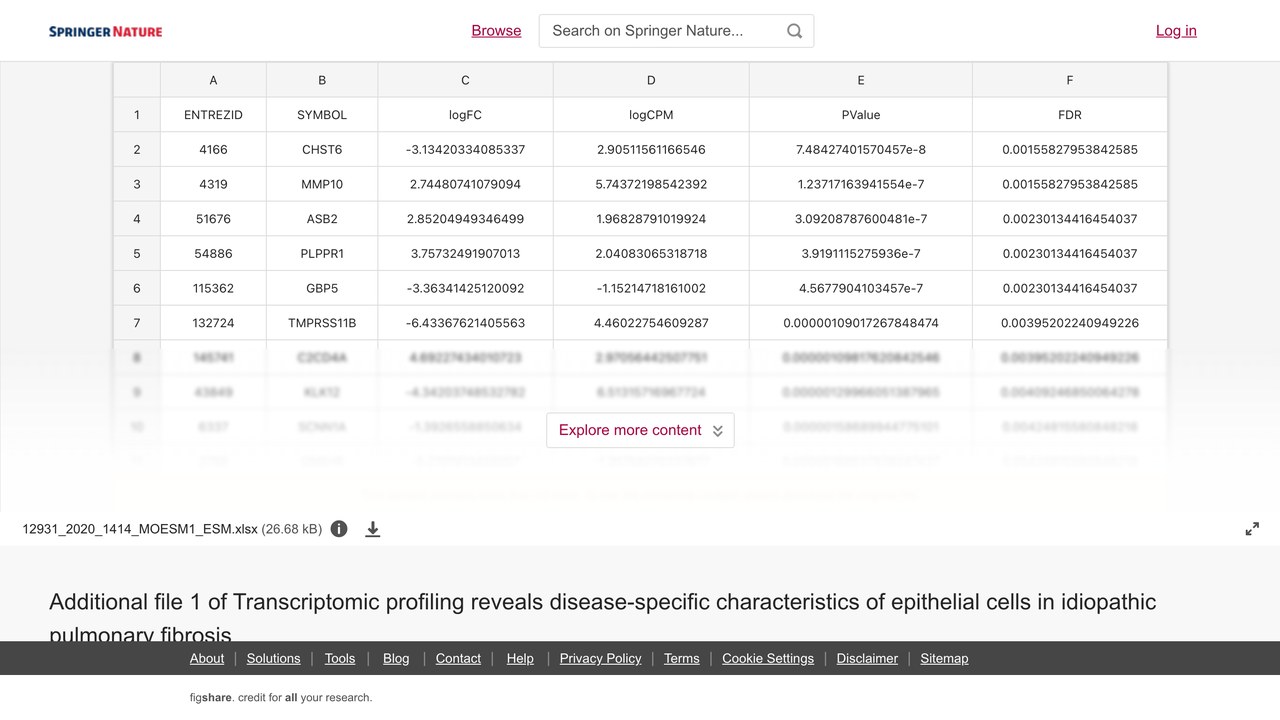This screenshot has width=1280, height=720.
Task: Select the TMPRSS11B symbol cell
Action: (322, 323)
